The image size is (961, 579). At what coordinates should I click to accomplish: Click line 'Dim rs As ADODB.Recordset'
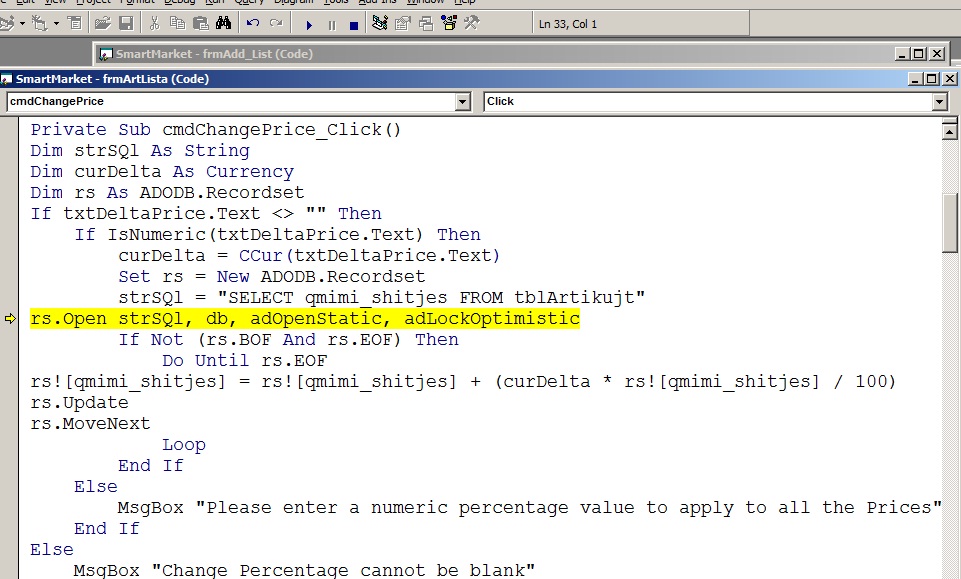[x=167, y=192]
